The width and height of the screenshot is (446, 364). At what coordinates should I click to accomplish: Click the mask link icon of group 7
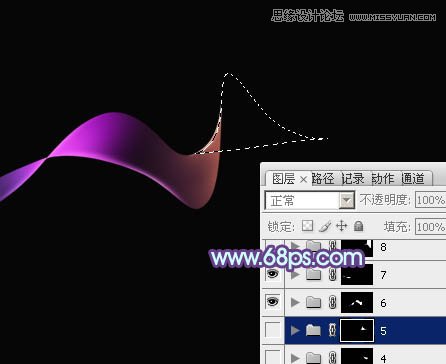[x=332, y=275]
